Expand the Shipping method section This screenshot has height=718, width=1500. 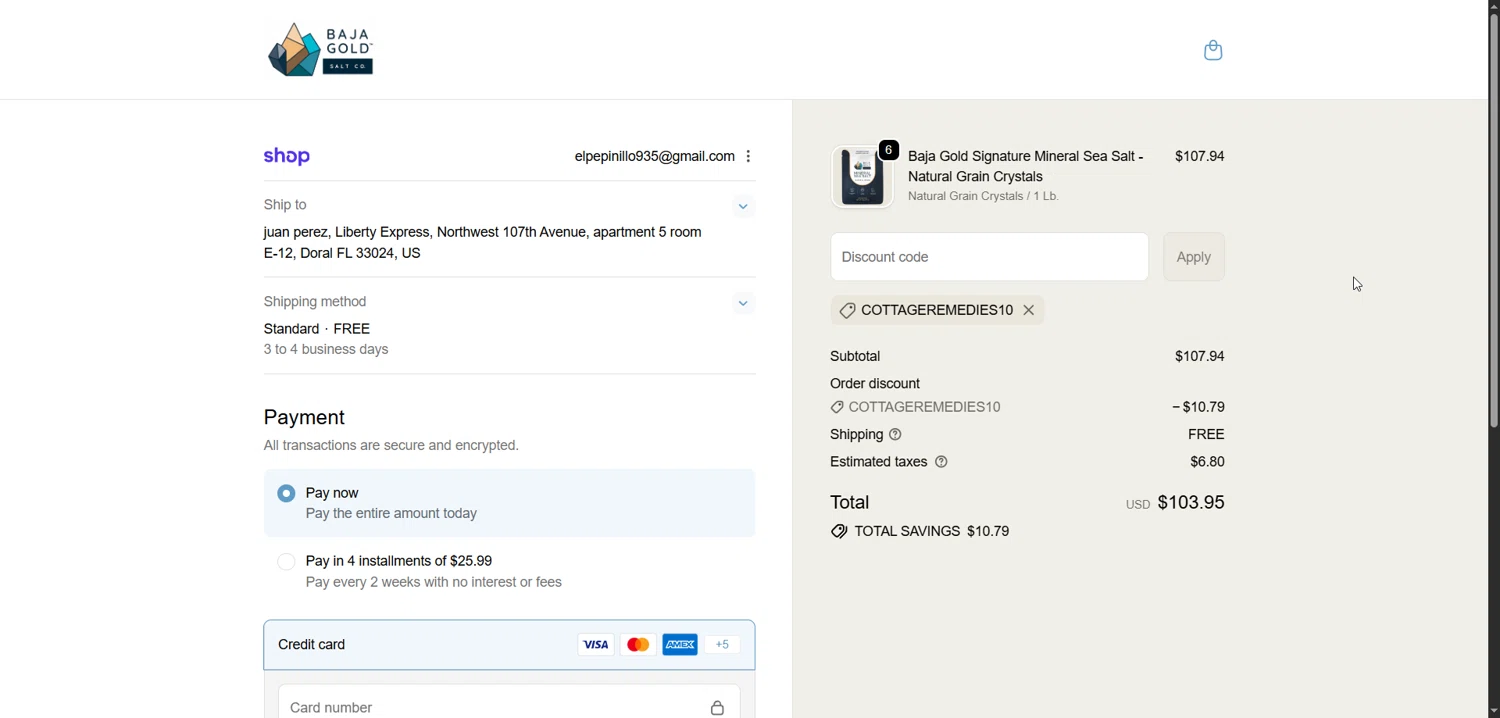point(743,304)
